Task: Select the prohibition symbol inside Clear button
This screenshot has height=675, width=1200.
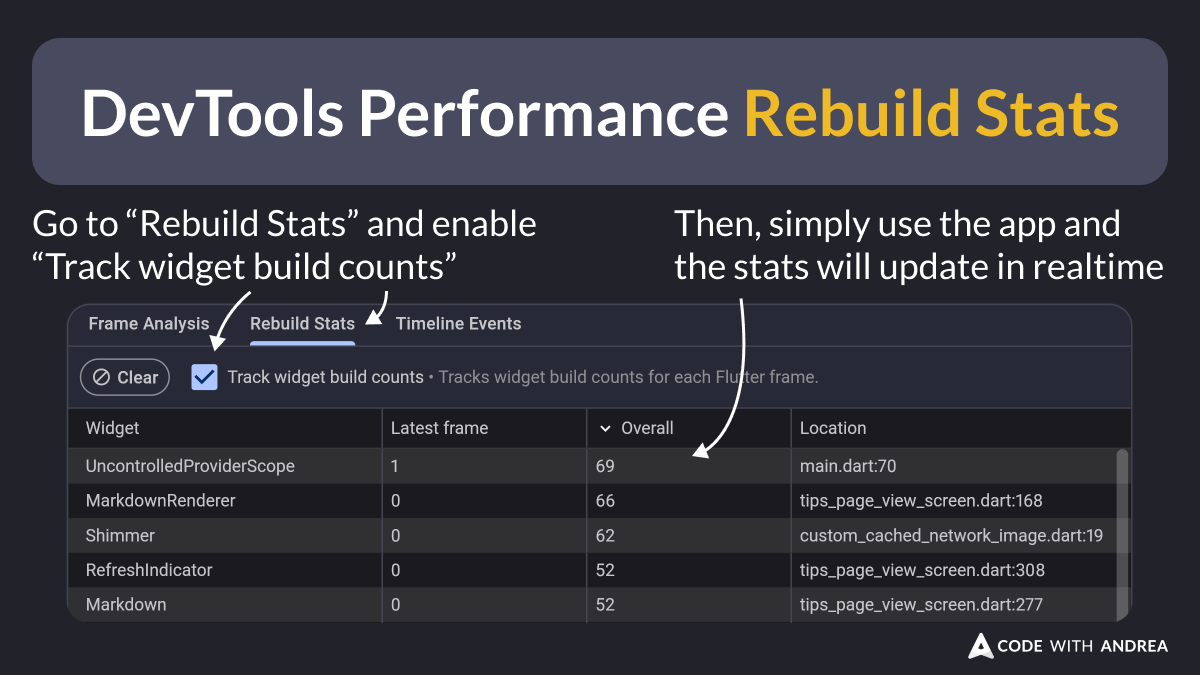Action: coord(103,377)
